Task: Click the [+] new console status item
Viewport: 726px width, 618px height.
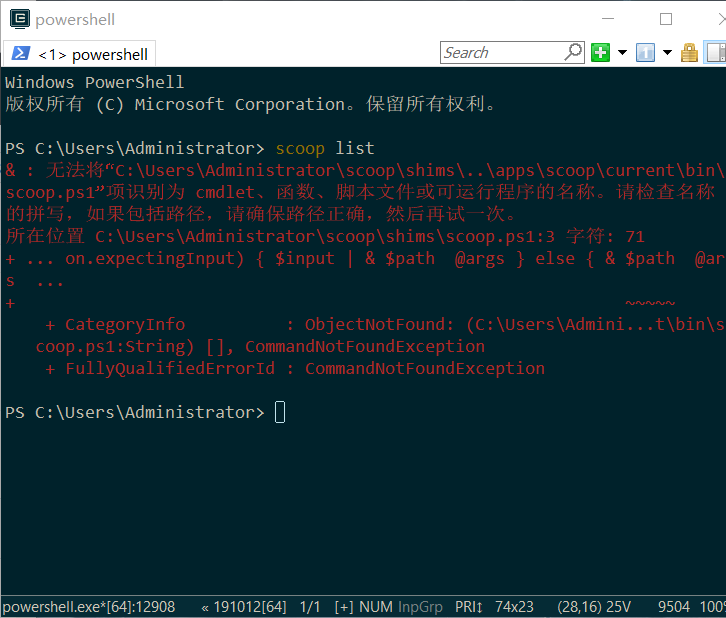Action: coord(344,606)
